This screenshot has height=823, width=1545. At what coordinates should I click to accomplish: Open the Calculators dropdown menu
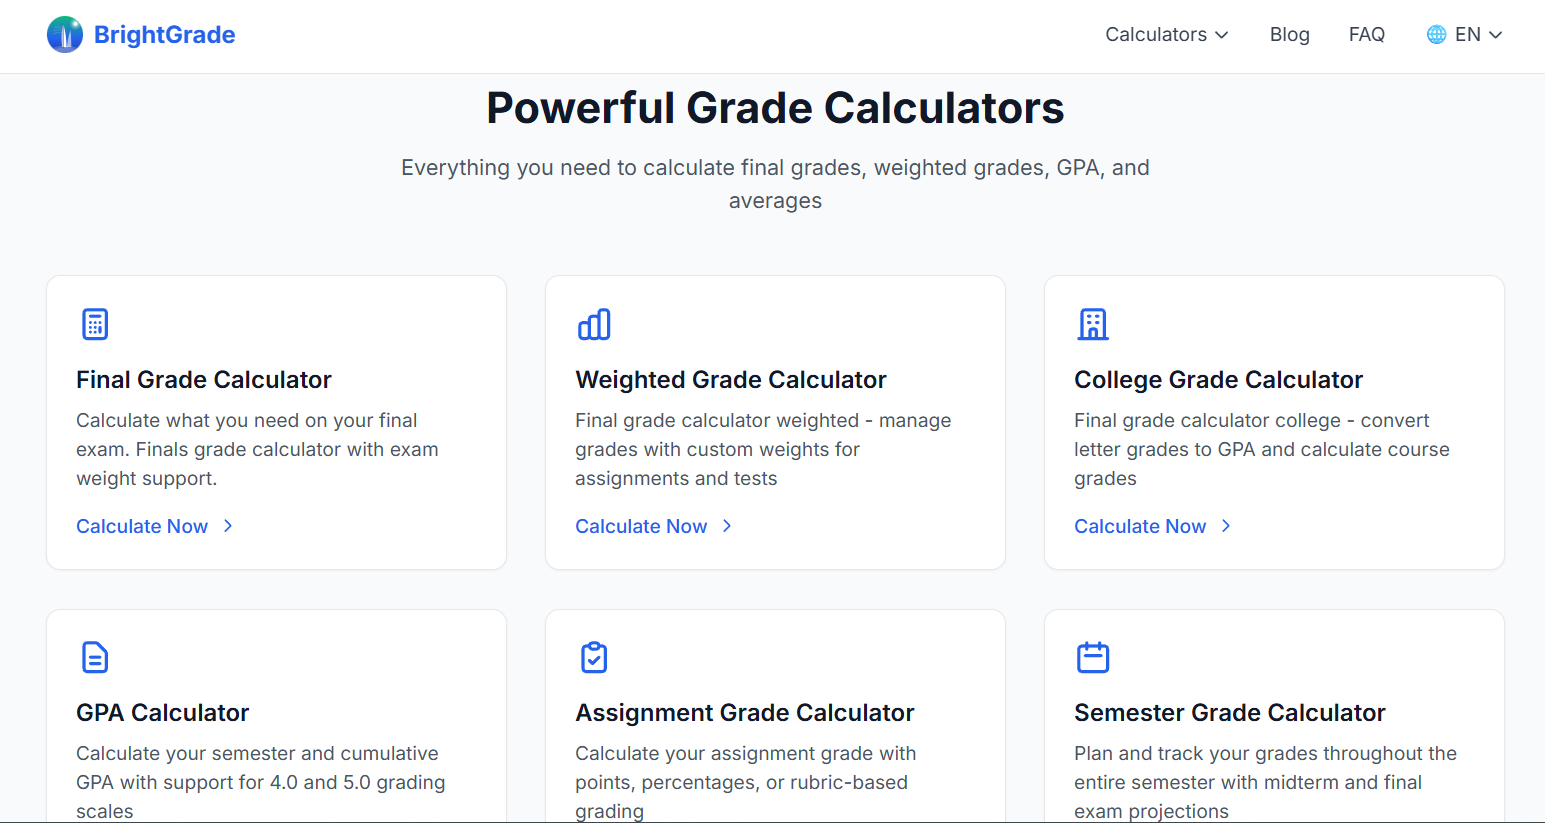(x=1165, y=34)
